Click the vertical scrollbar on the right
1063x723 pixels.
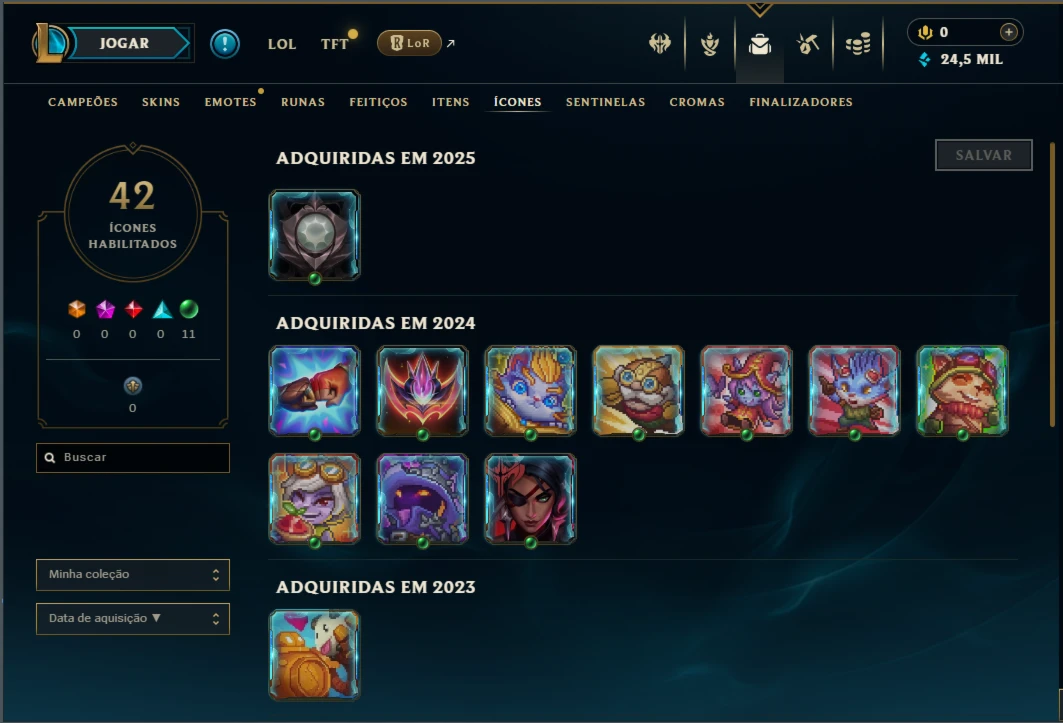(1052, 285)
